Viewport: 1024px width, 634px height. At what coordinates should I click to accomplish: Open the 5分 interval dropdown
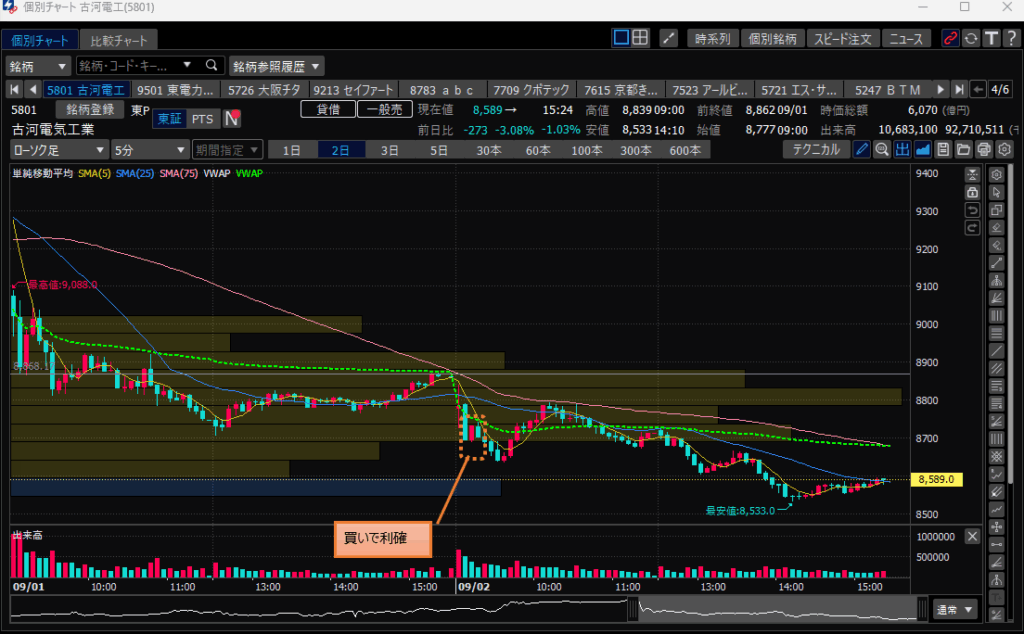(x=148, y=150)
